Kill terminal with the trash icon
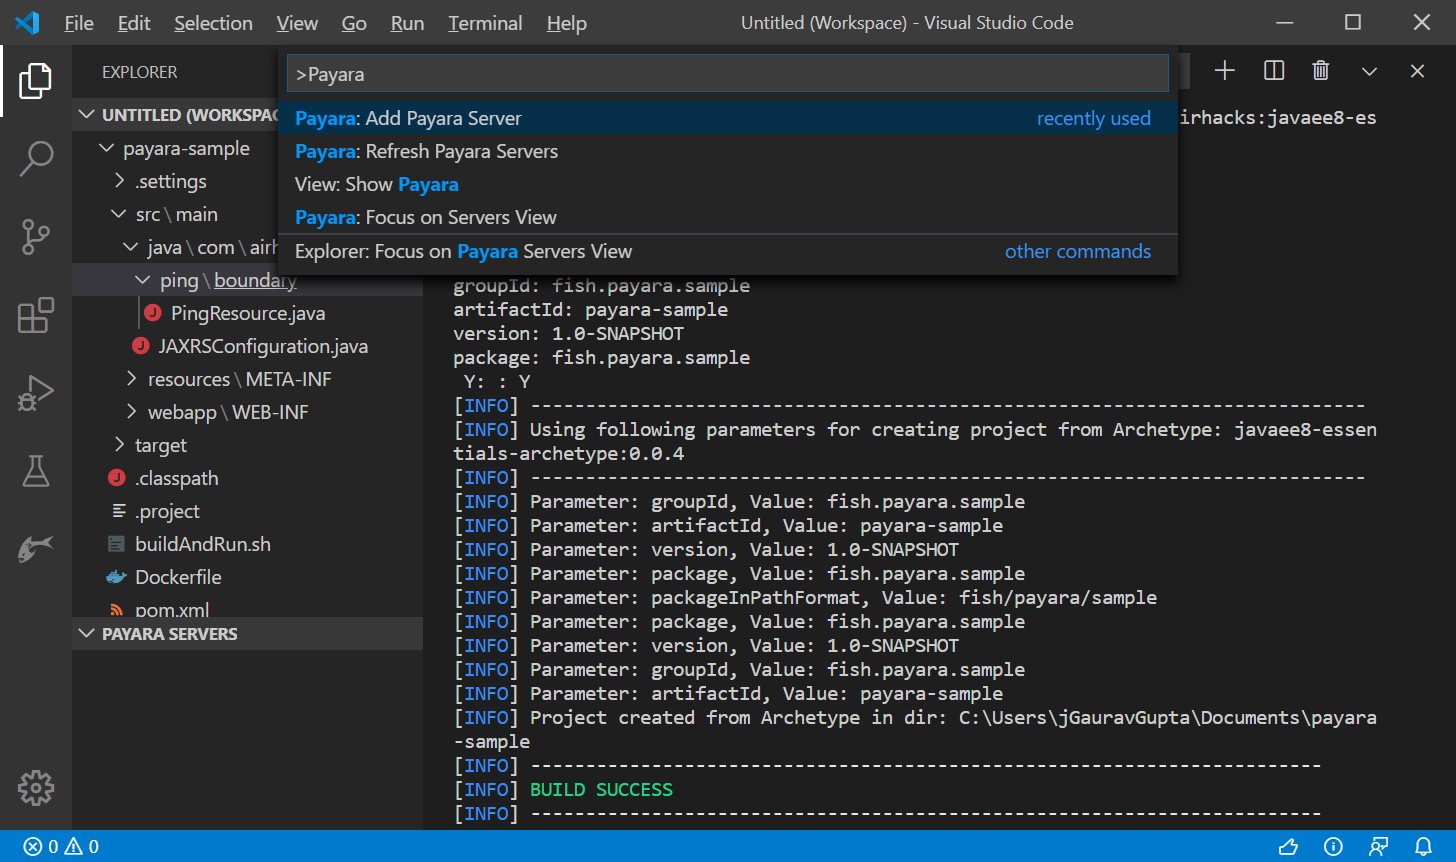Image resolution: width=1456 pixels, height=862 pixels. point(1321,71)
